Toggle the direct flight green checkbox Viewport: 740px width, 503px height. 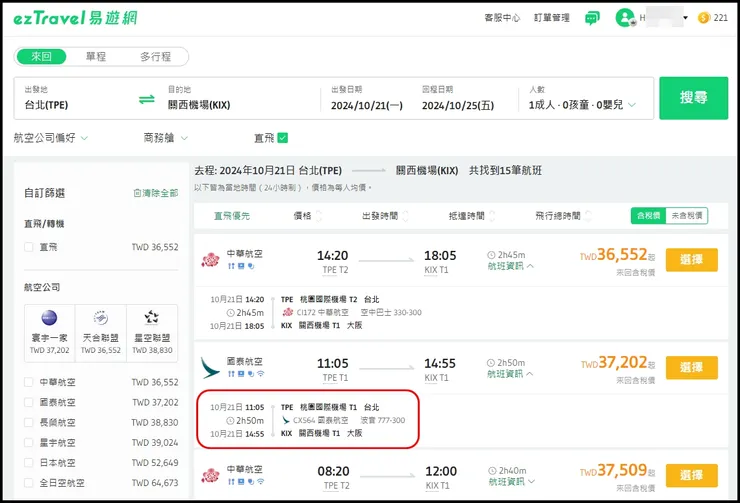click(283, 138)
